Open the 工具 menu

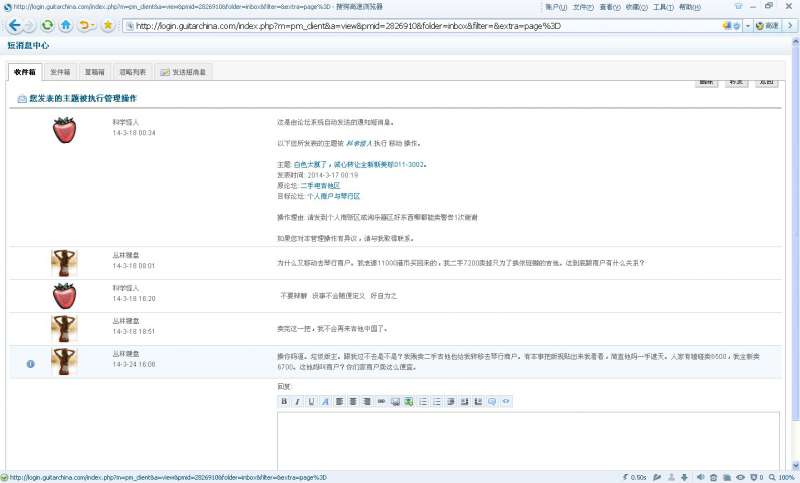[663, 7]
